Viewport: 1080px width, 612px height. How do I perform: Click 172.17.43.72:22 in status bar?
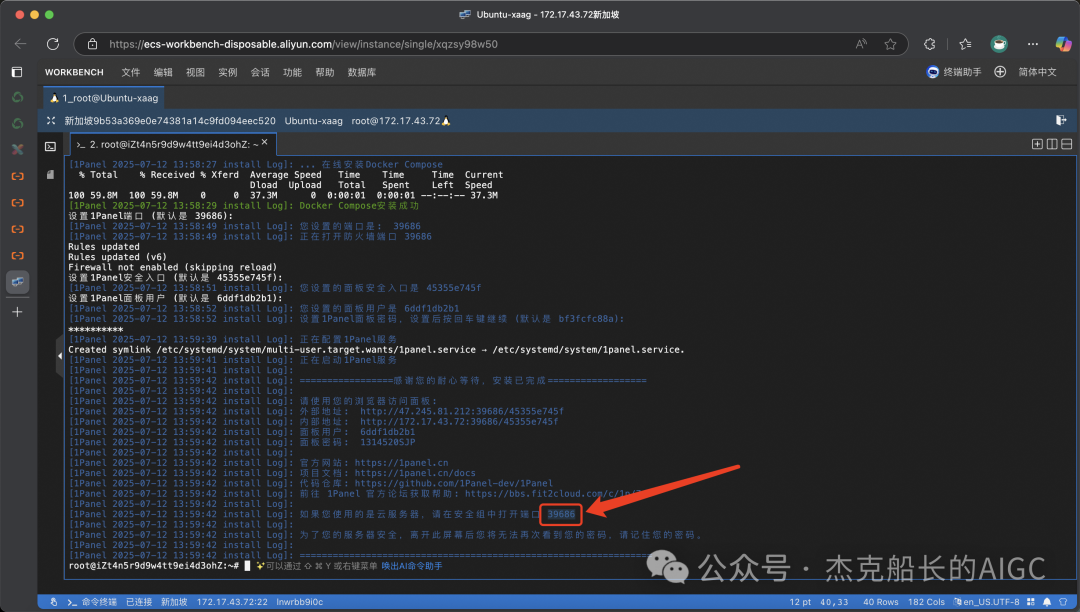coord(232,602)
